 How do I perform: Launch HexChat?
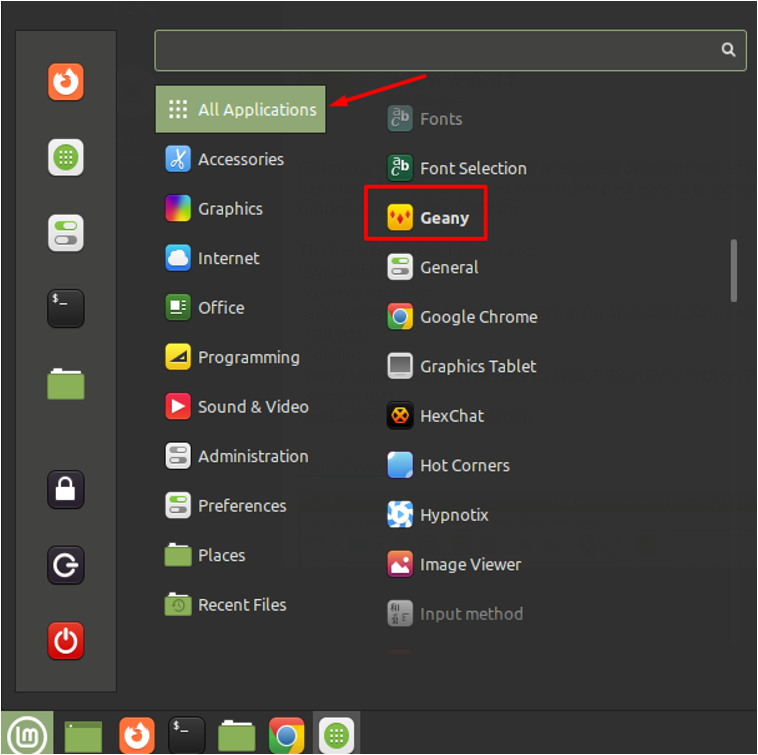pyautogui.click(x=436, y=416)
